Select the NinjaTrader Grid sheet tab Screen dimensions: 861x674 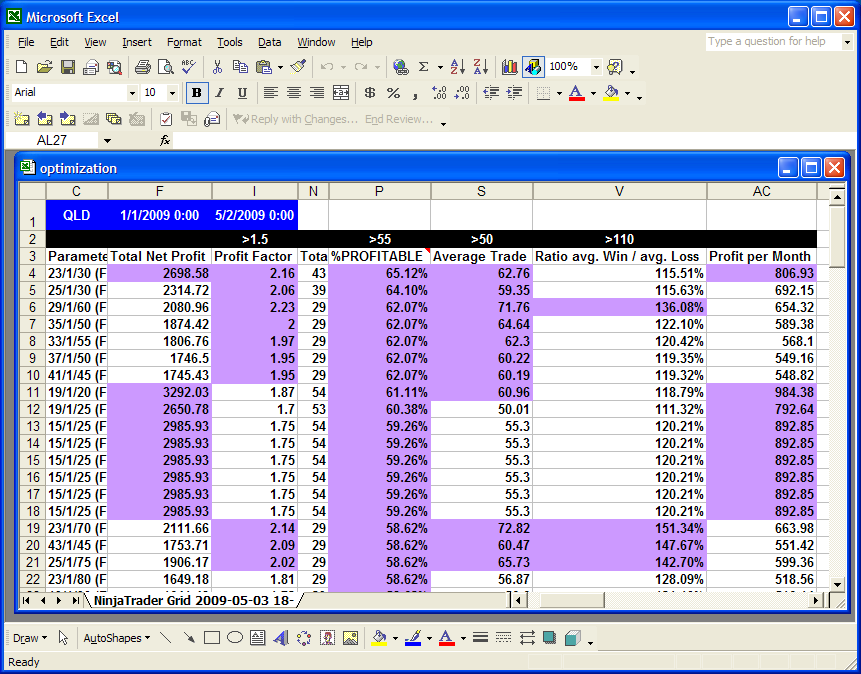[x=193, y=600]
